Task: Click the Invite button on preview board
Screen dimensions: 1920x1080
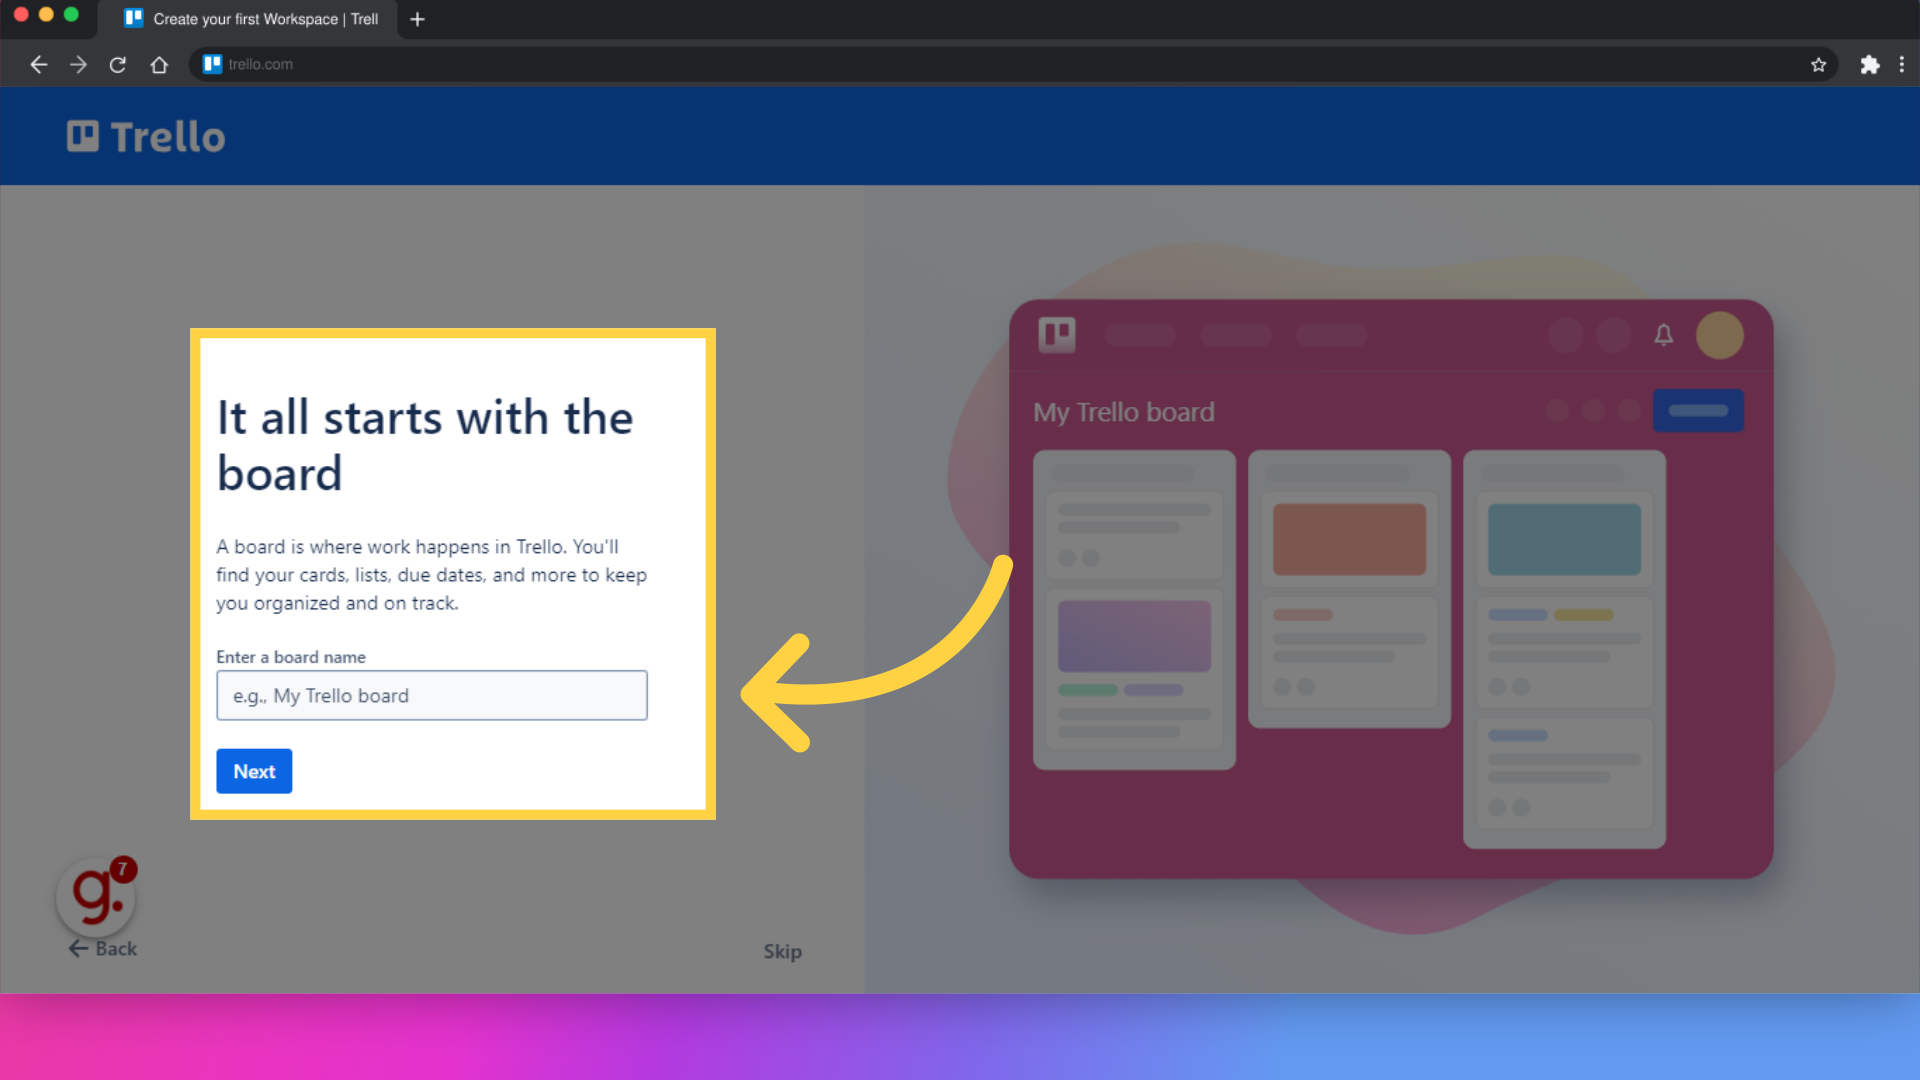Action: (1700, 411)
